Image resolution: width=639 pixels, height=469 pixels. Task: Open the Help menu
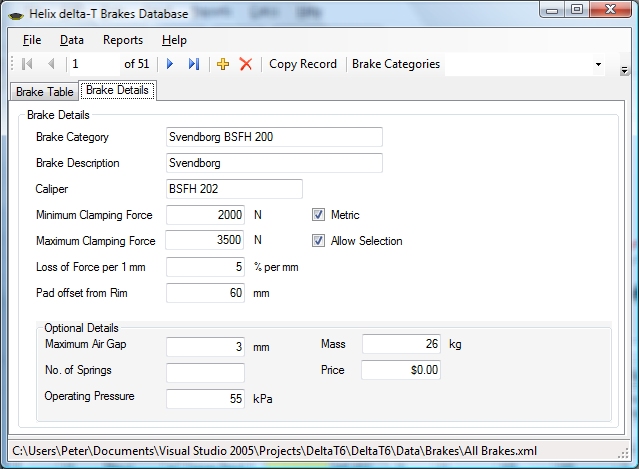point(174,40)
